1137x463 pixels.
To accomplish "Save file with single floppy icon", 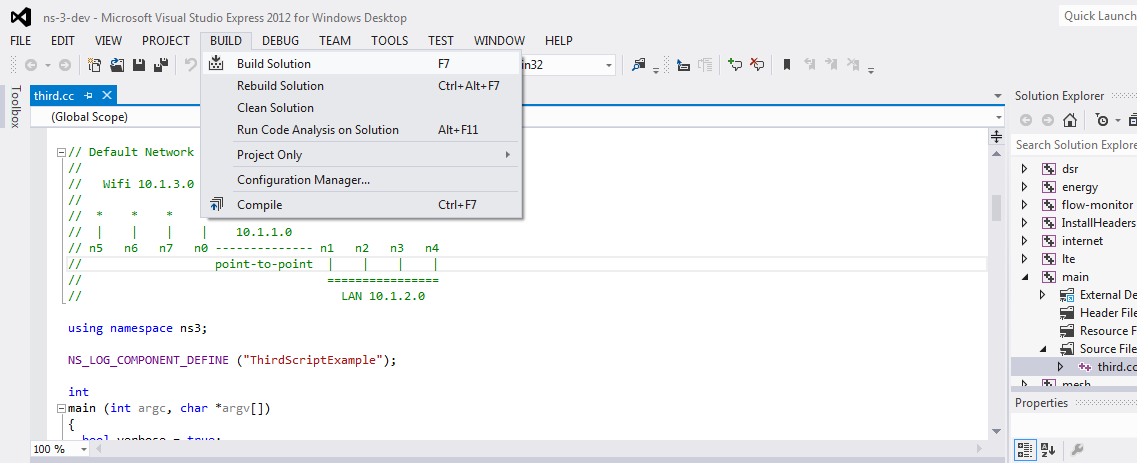I will 139,65.
